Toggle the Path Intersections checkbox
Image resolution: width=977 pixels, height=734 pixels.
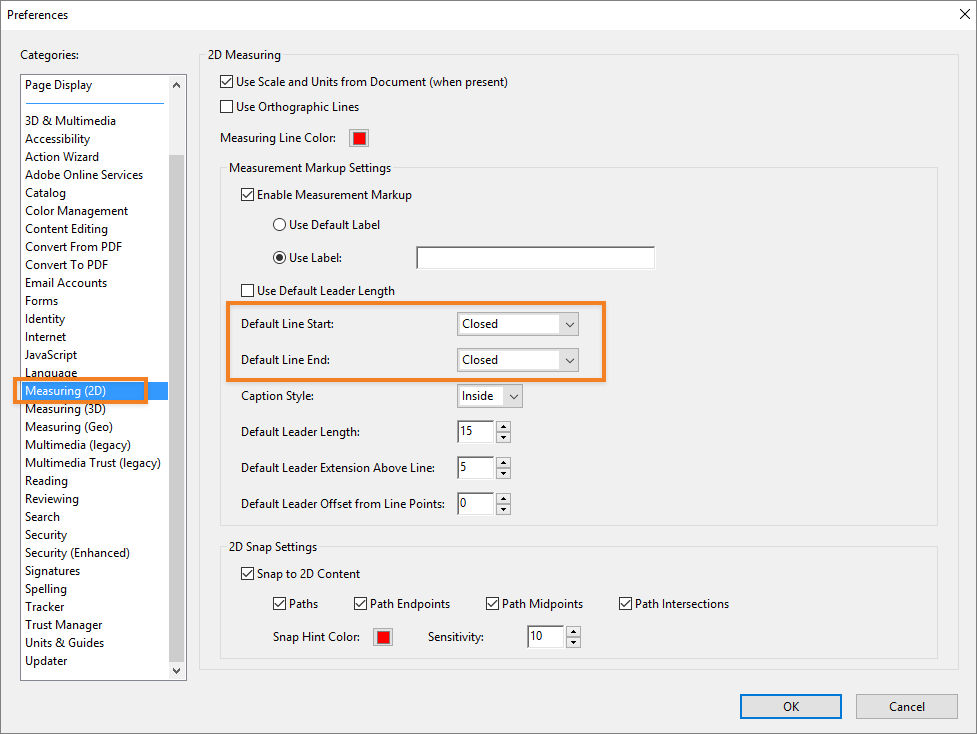point(625,603)
